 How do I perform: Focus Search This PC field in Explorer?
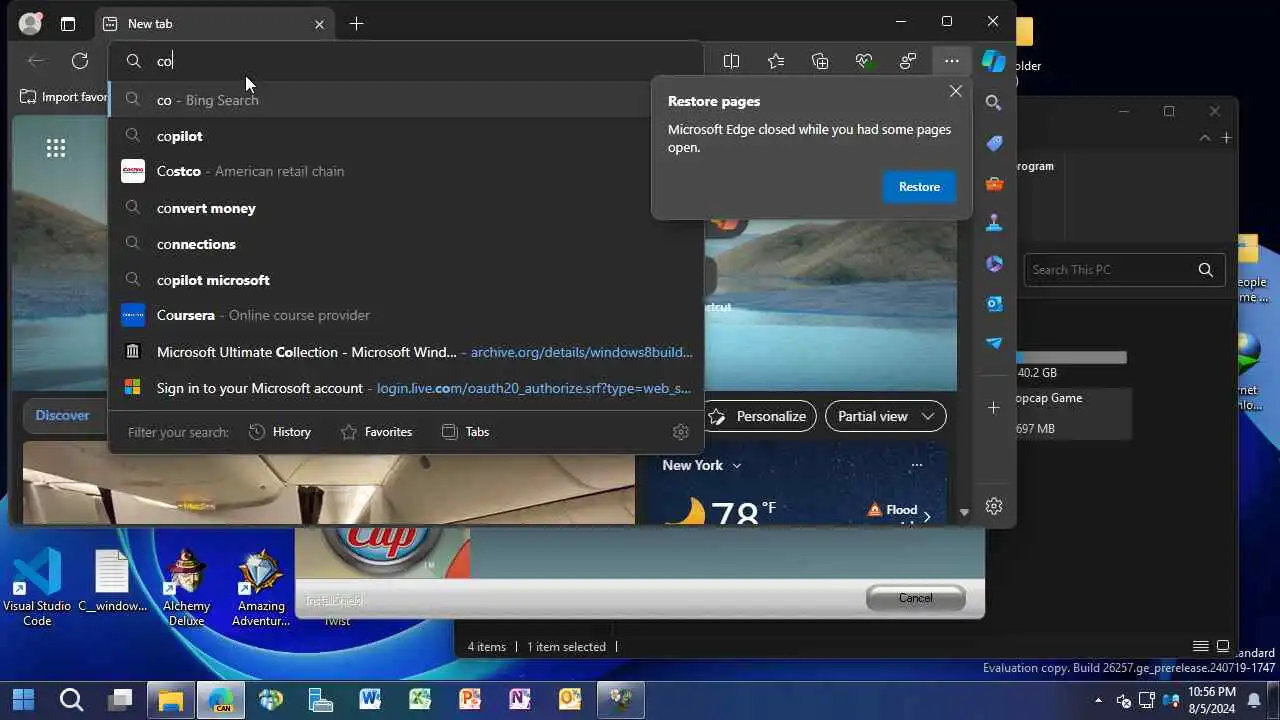click(x=1110, y=269)
